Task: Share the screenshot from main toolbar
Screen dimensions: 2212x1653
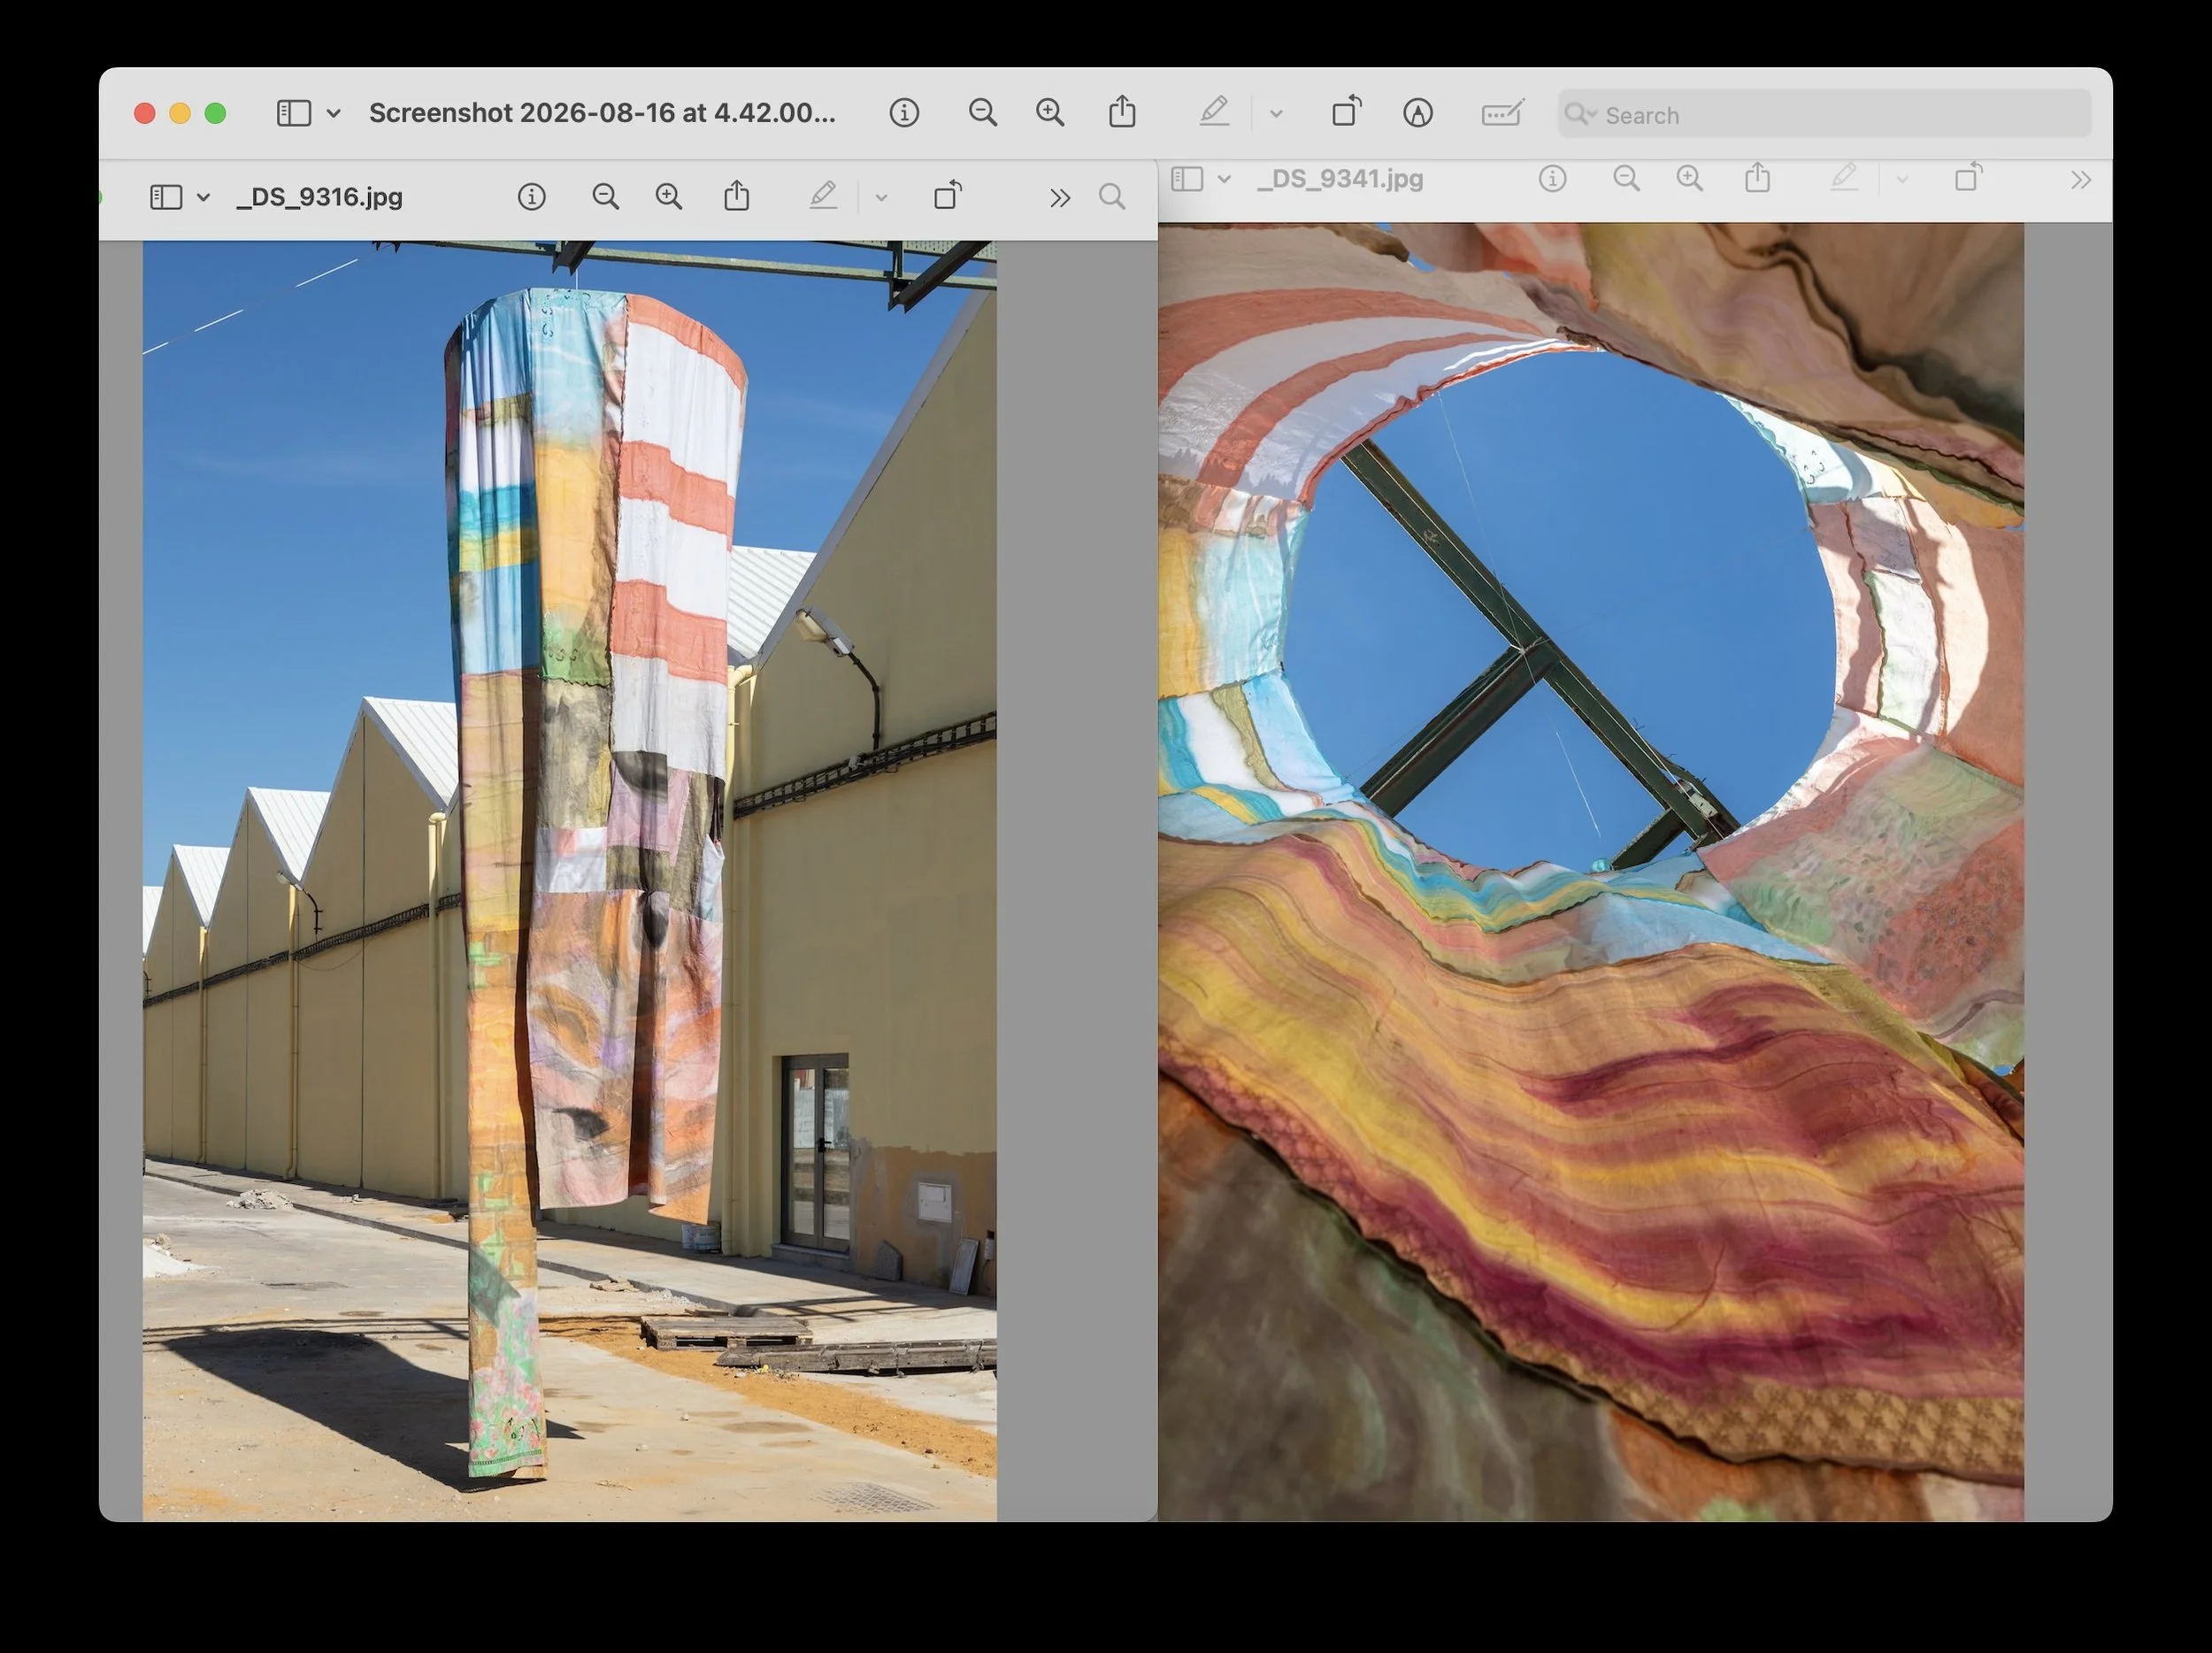Action: tap(1122, 112)
